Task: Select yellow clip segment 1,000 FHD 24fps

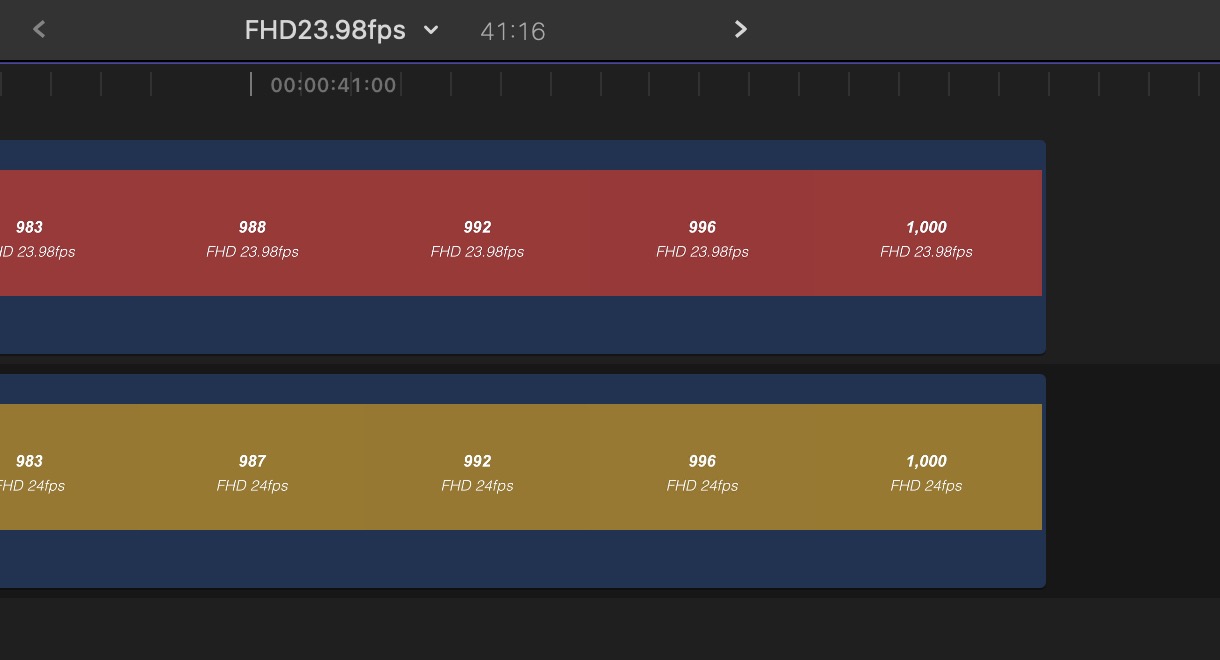Action: coord(927,467)
